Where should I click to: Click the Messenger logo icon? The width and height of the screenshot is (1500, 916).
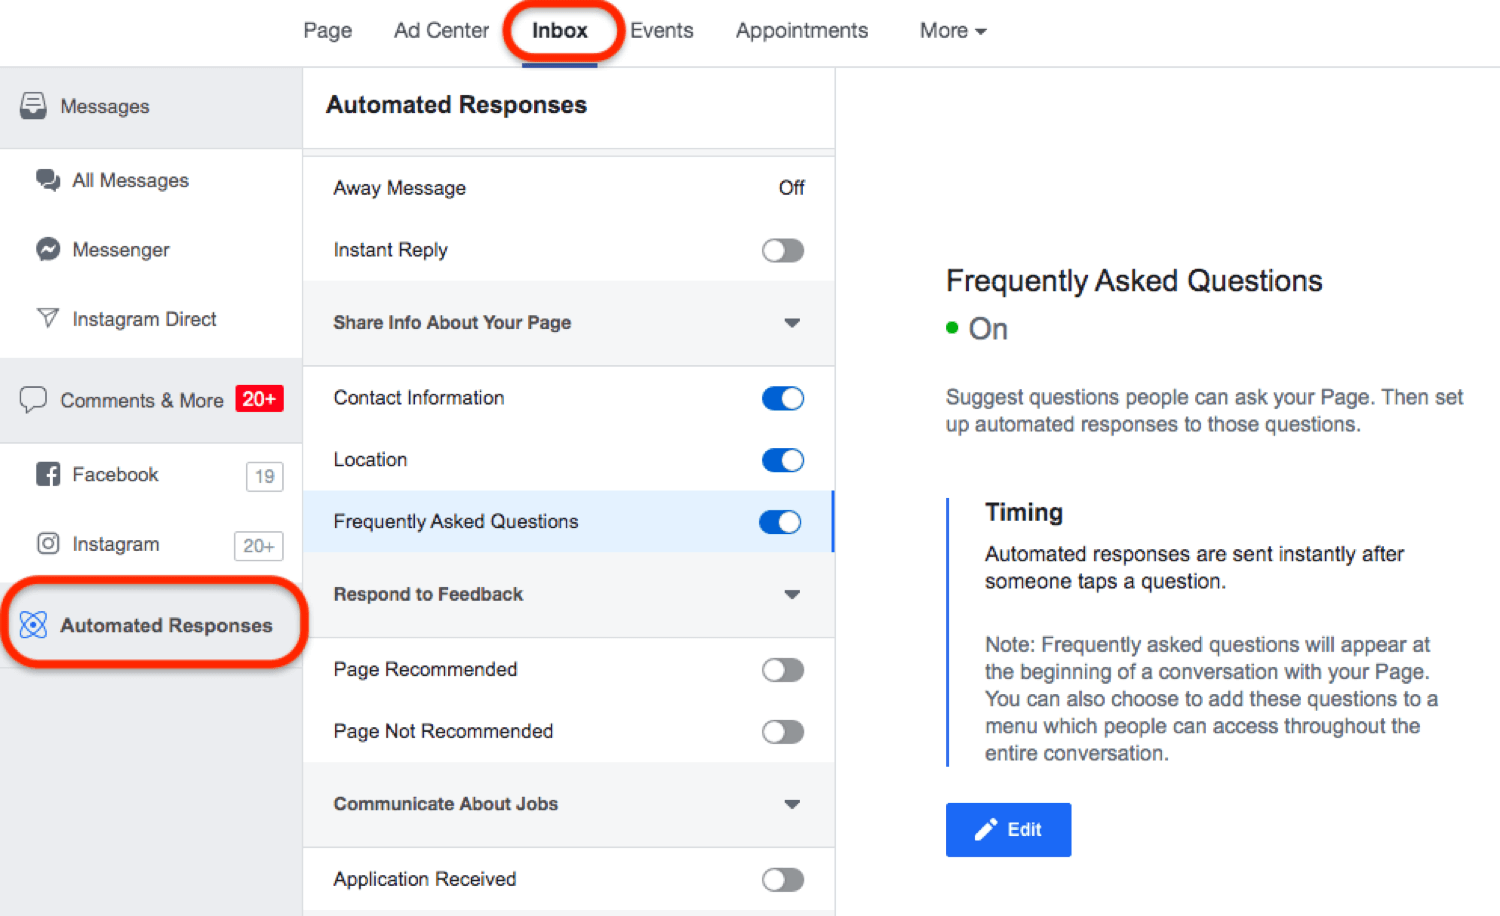point(47,249)
